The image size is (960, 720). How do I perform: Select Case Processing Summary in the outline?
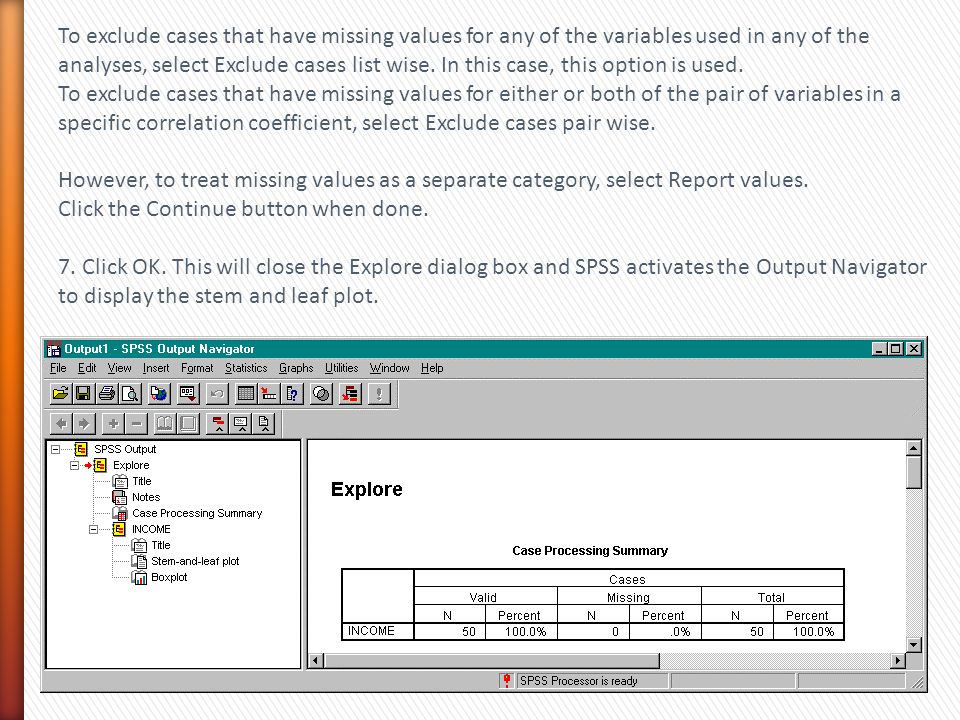coord(197,513)
